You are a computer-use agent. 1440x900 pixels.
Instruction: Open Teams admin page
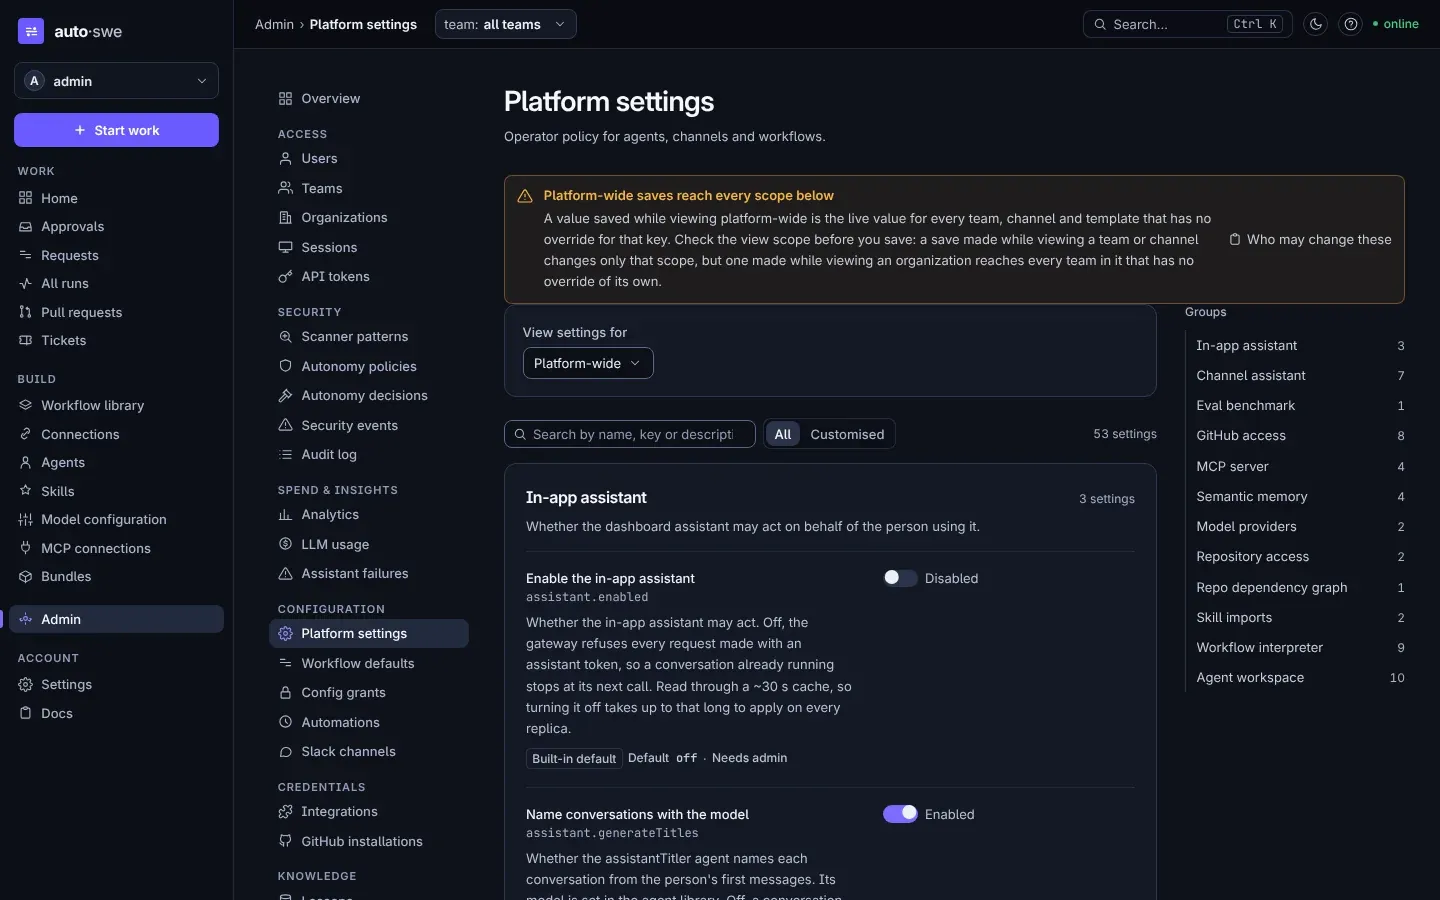coord(369,188)
